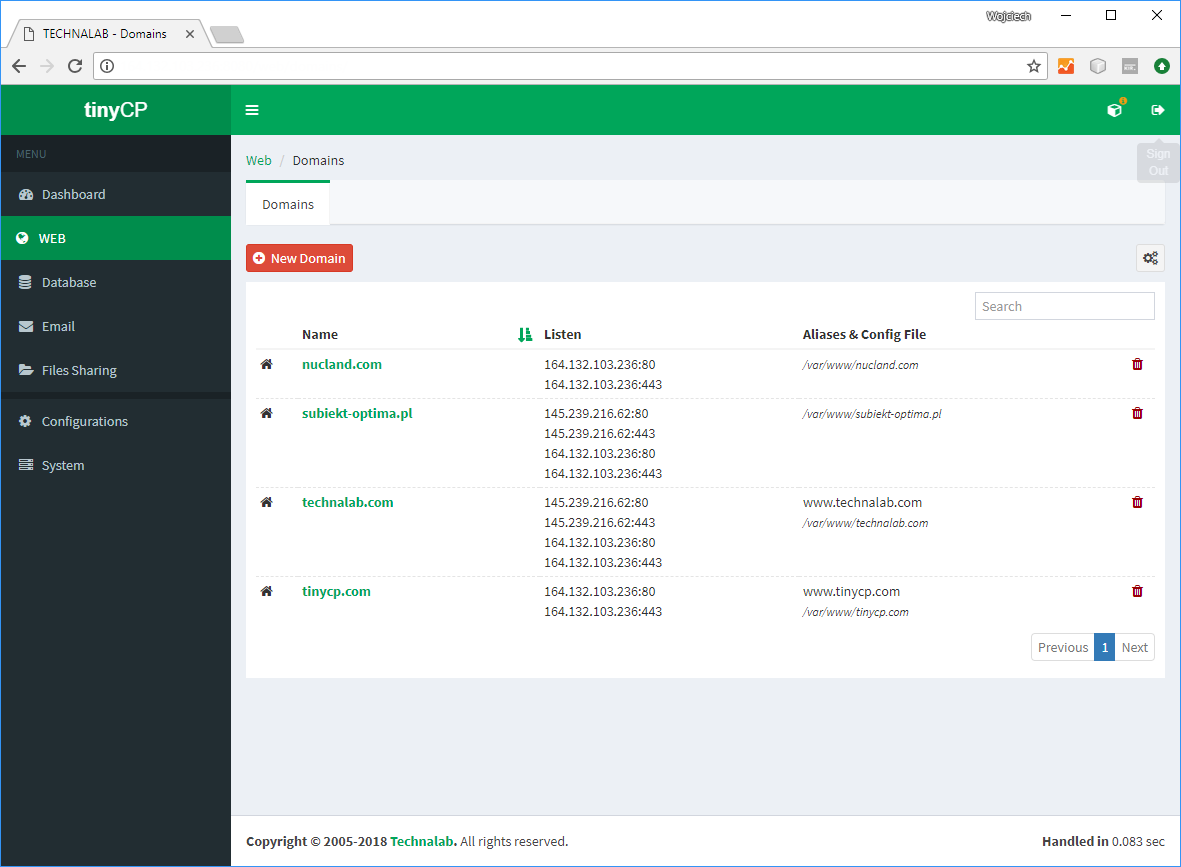Click the home icon beside subiekt-optima.pl
Image resolution: width=1181 pixels, height=867 pixels.
pos(267,414)
